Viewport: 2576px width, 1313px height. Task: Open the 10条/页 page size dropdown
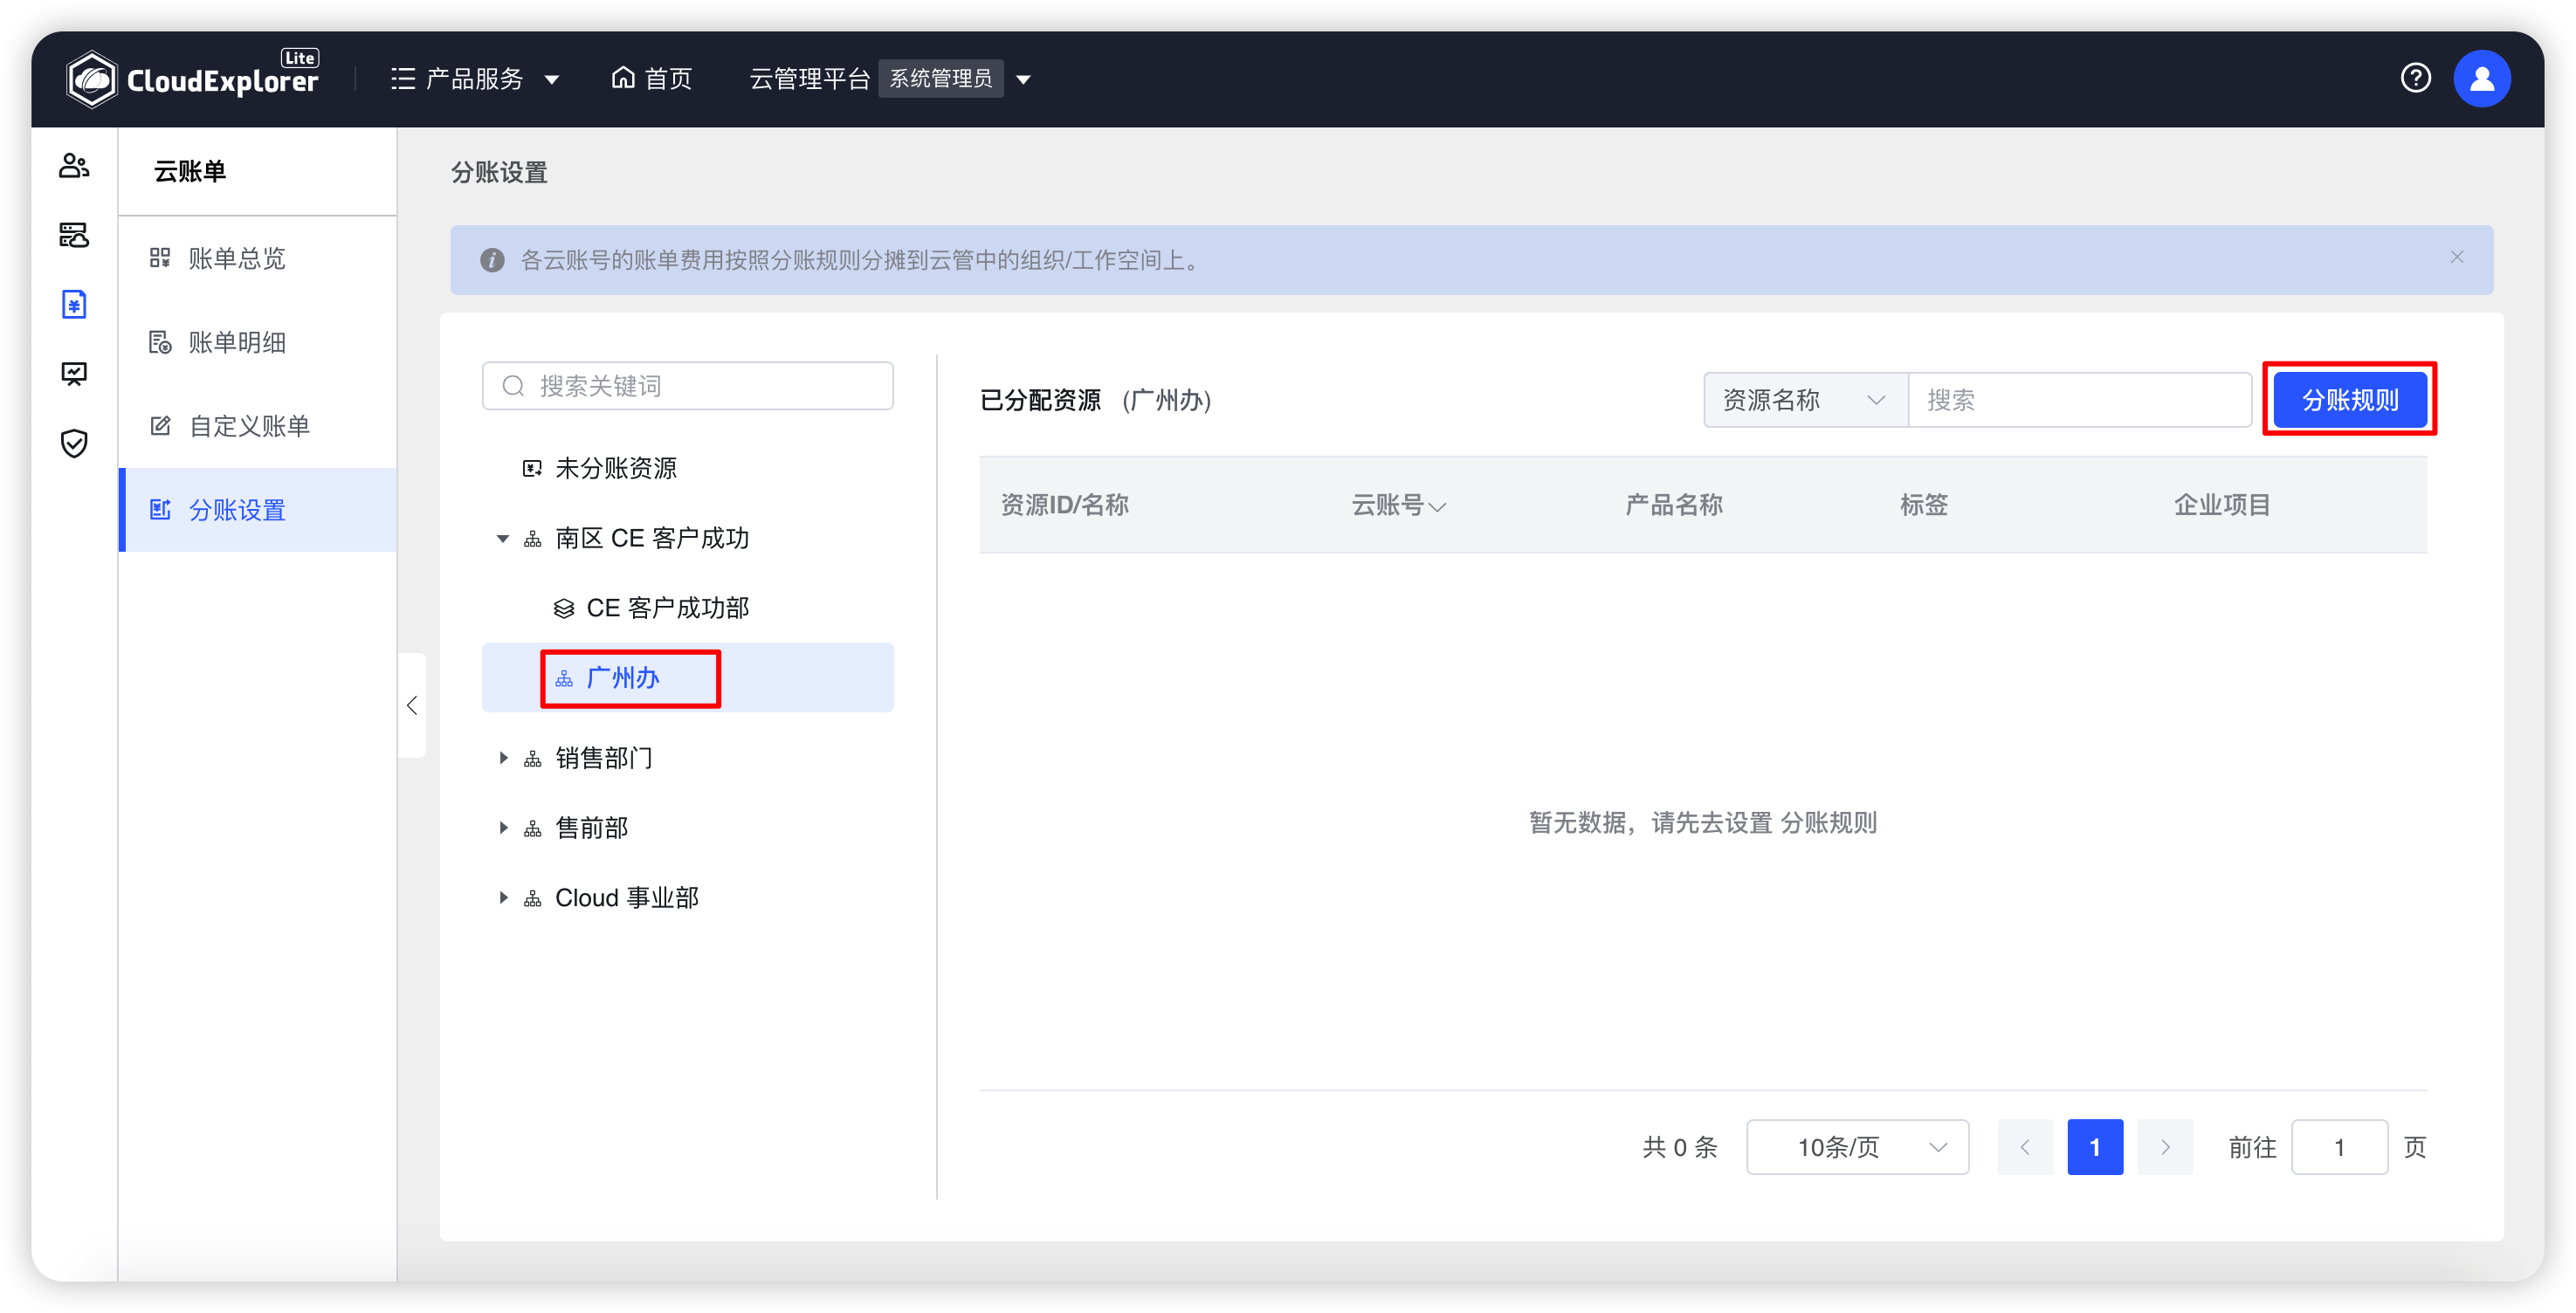click(x=1857, y=1147)
